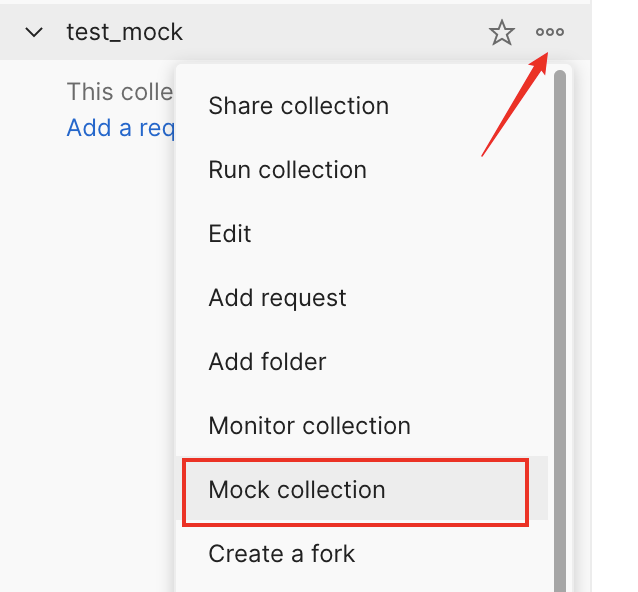Open Monitor collection from the menu
This screenshot has width=638, height=592.
click(309, 426)
